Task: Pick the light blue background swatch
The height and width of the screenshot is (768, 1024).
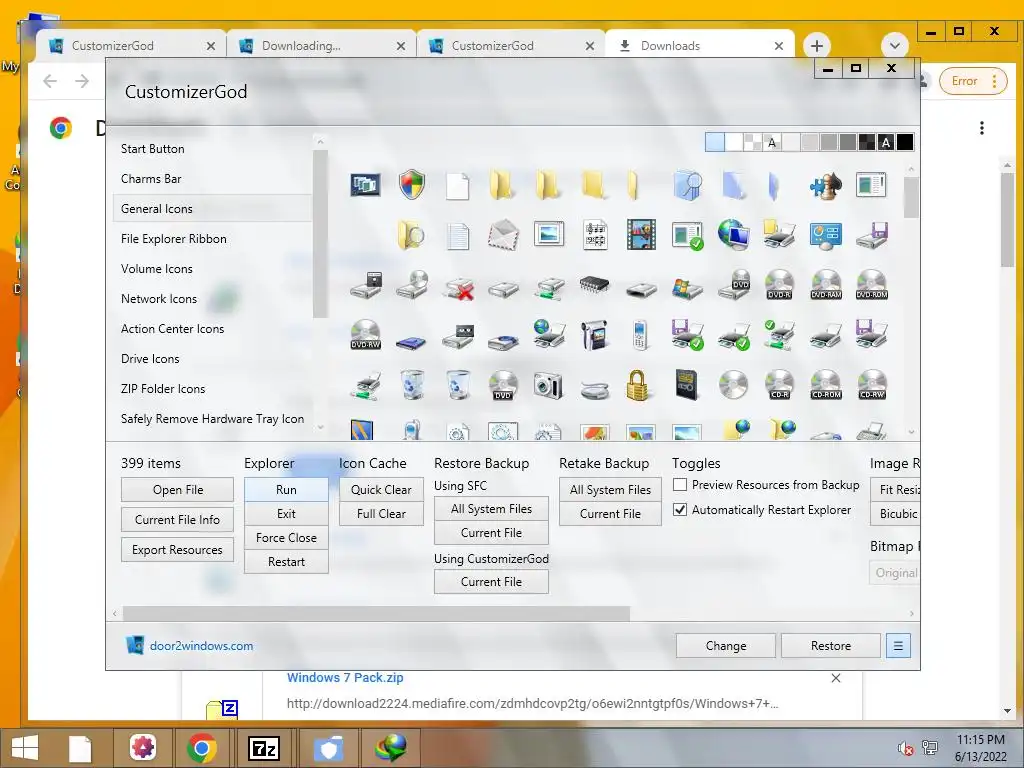Action: [x=714, y=142]
